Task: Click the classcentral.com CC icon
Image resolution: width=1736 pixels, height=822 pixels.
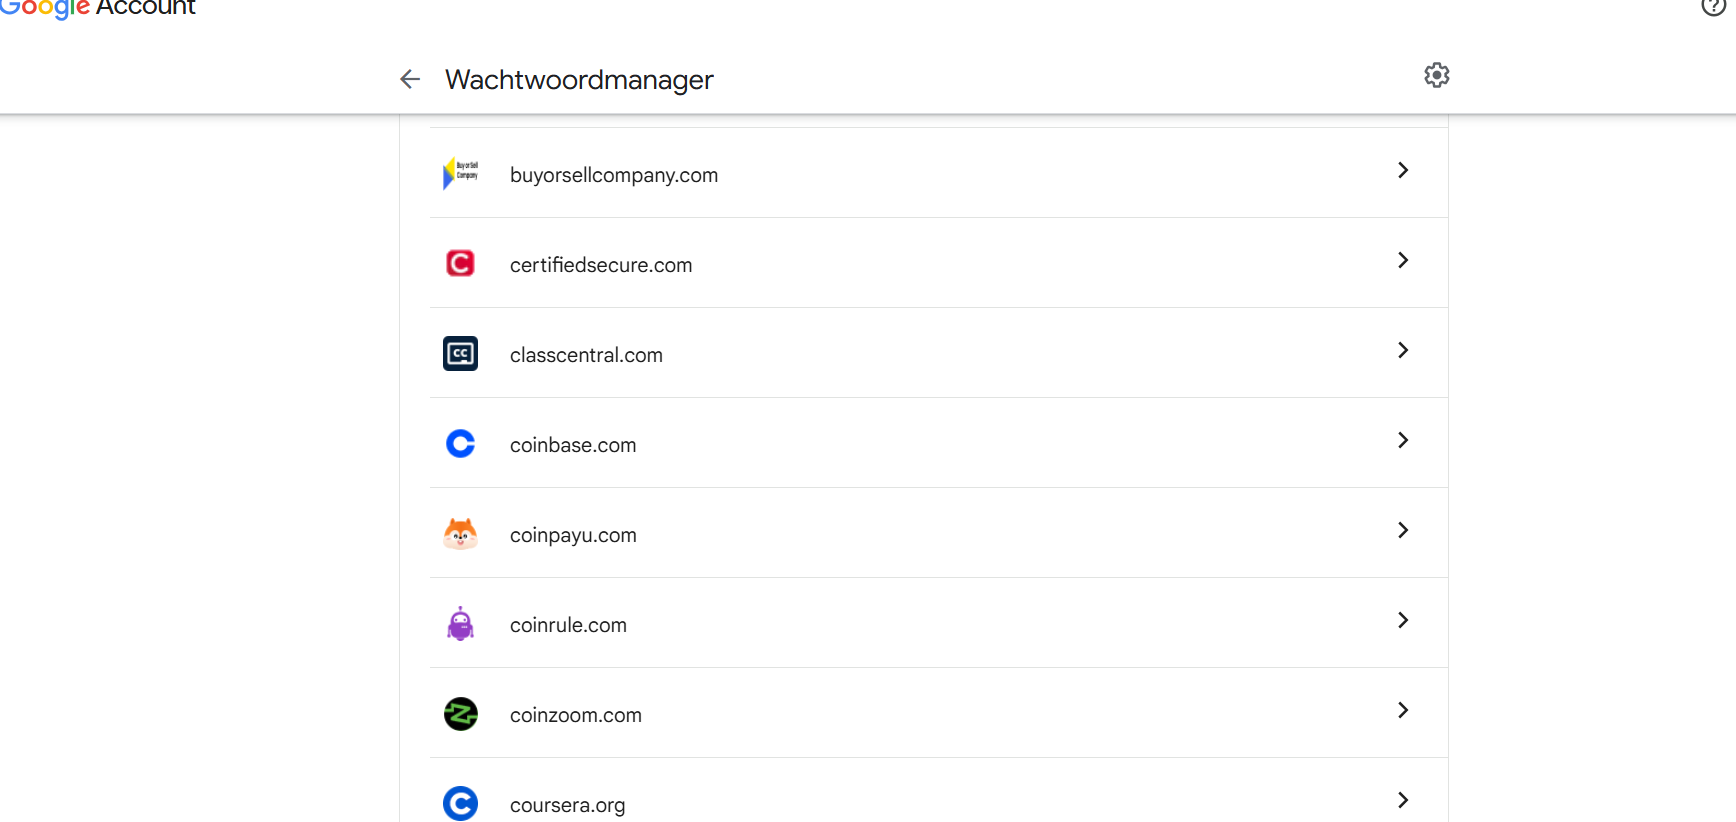Action: click(460, 353)
